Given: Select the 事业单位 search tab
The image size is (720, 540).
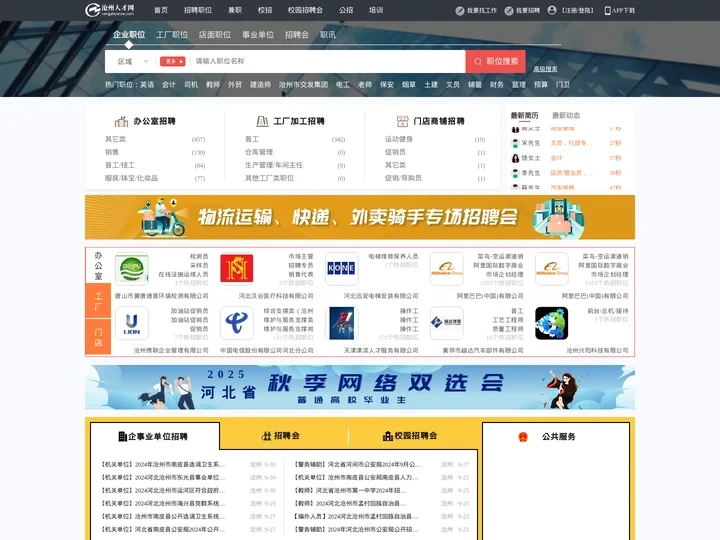Looking at the screenshot, I should point(258,34).
